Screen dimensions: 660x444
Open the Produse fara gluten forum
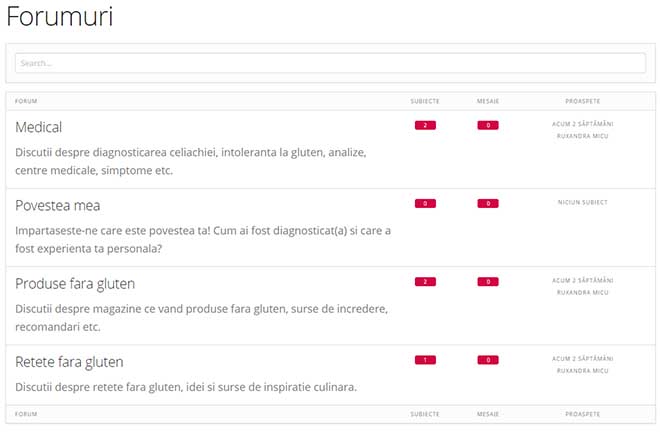pyautogui.click(x=75, y=283)
